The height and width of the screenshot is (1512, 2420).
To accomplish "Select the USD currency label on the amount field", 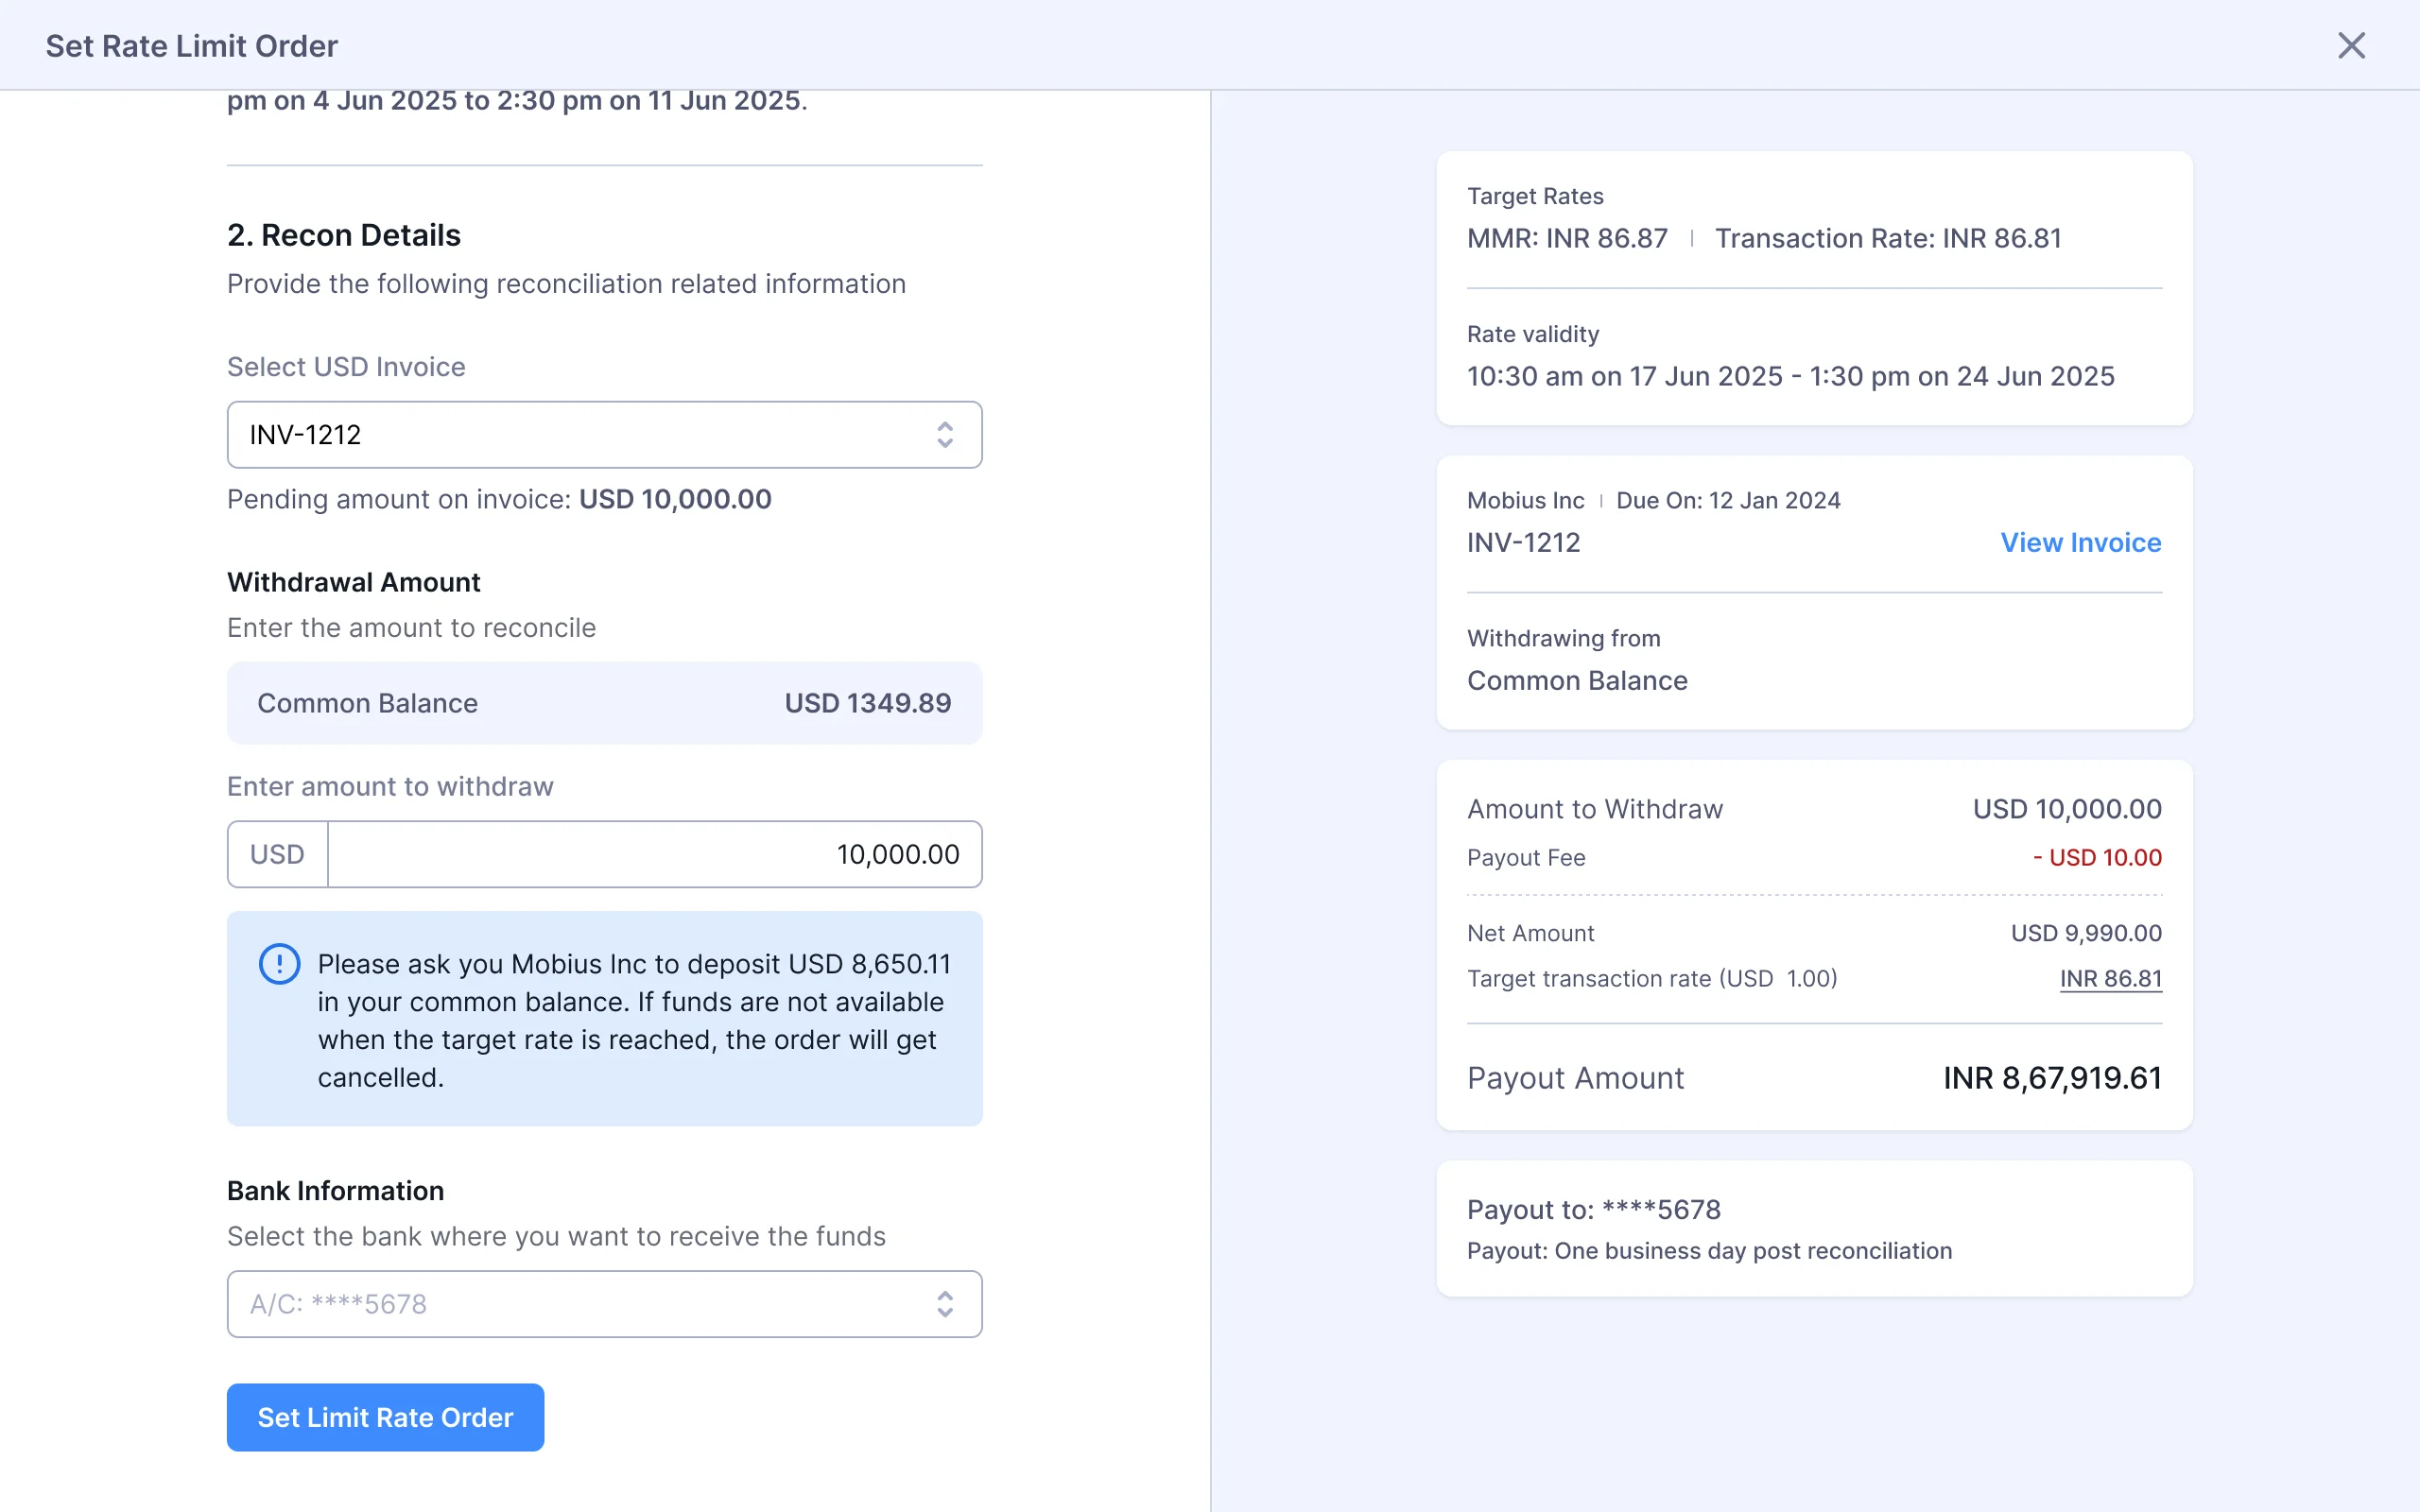I will (x=276, y=853).
